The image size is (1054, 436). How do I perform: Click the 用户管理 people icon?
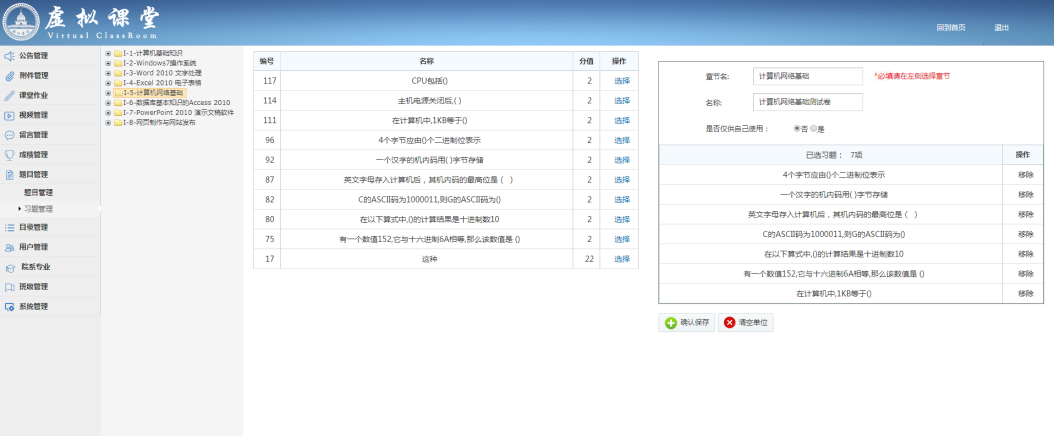tap(9, 247)
